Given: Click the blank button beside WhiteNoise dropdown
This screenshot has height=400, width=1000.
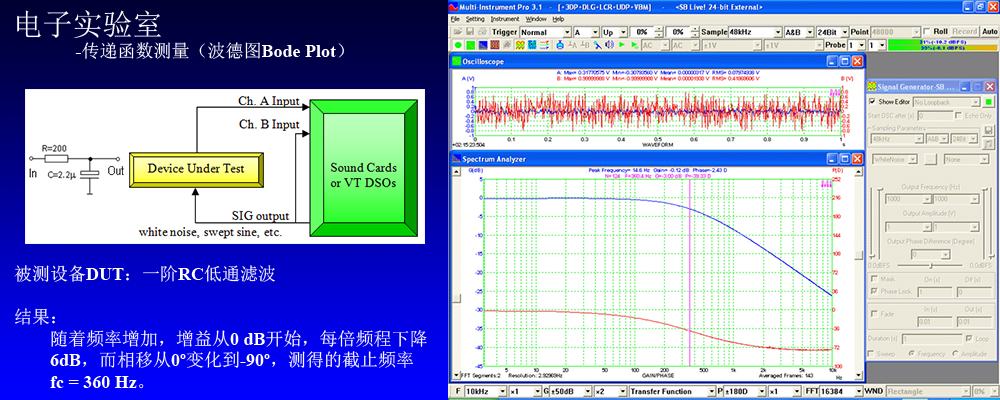Looking at the screenshot, I should click(930, 159).
